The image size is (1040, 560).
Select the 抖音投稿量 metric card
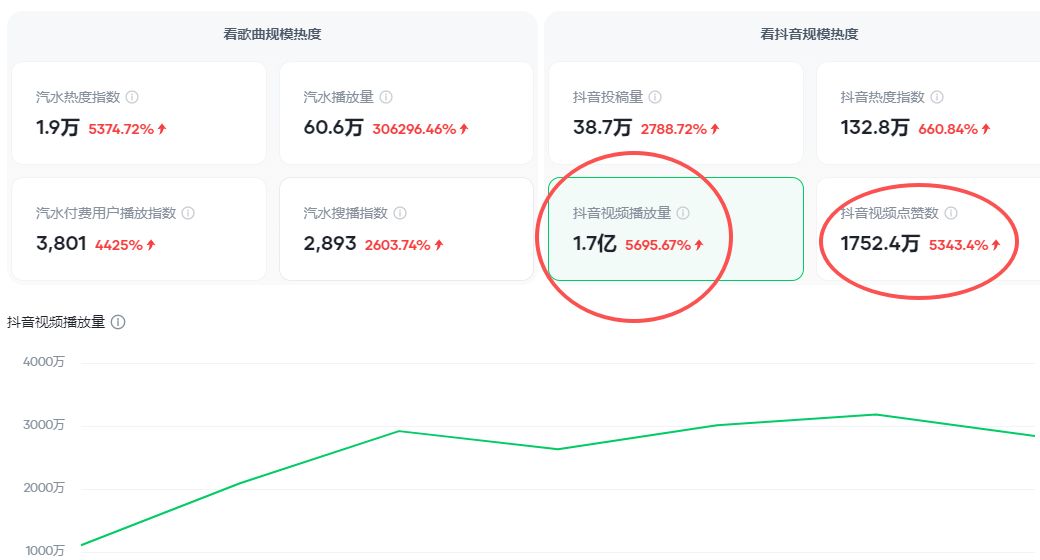click(x=676, y=113)
